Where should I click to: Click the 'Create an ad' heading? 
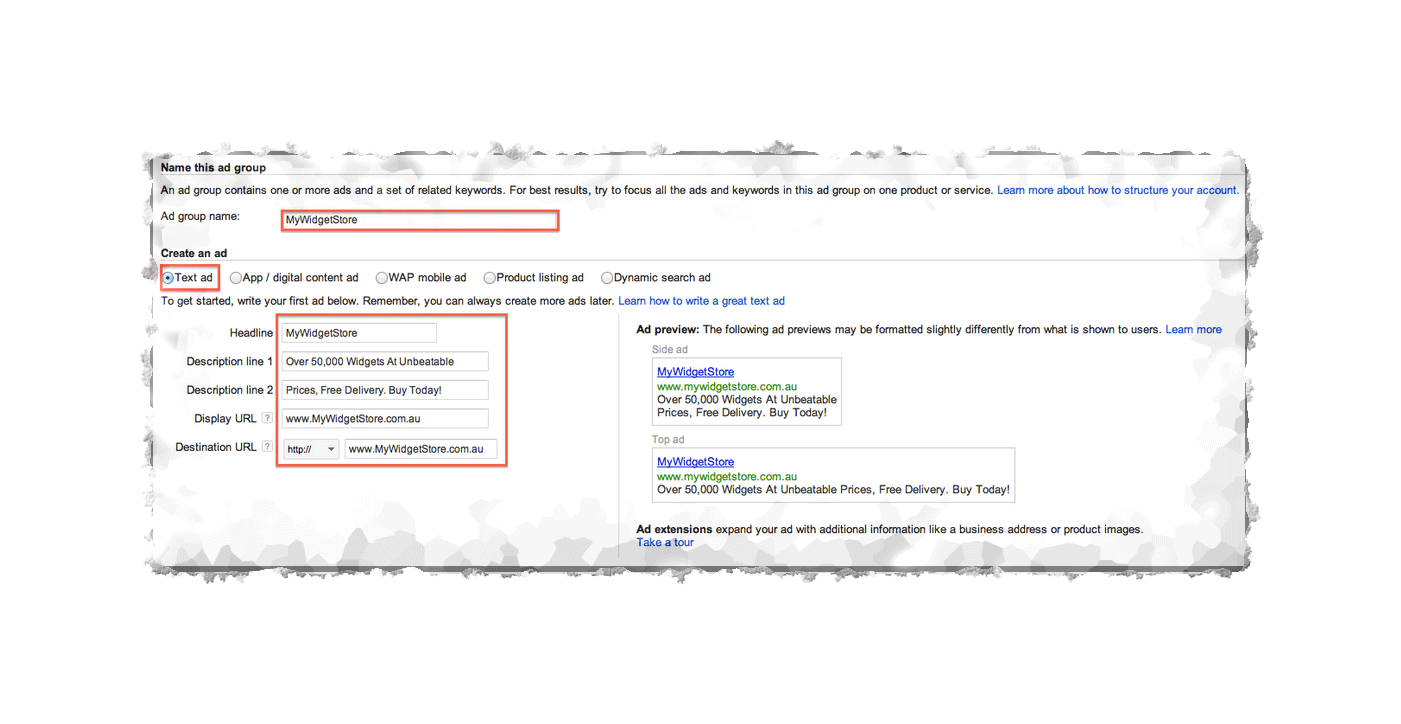point(194,254)
